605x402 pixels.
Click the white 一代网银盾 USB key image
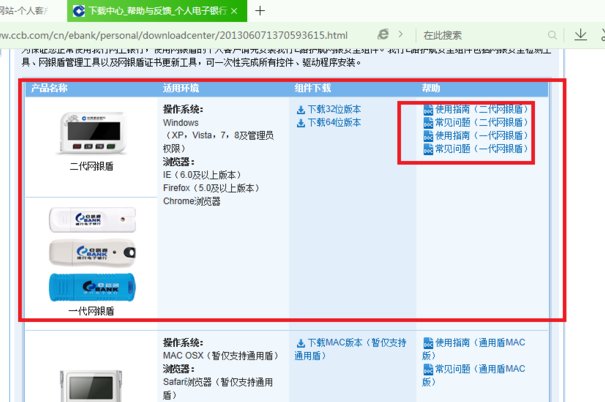[x=93, y=220]
